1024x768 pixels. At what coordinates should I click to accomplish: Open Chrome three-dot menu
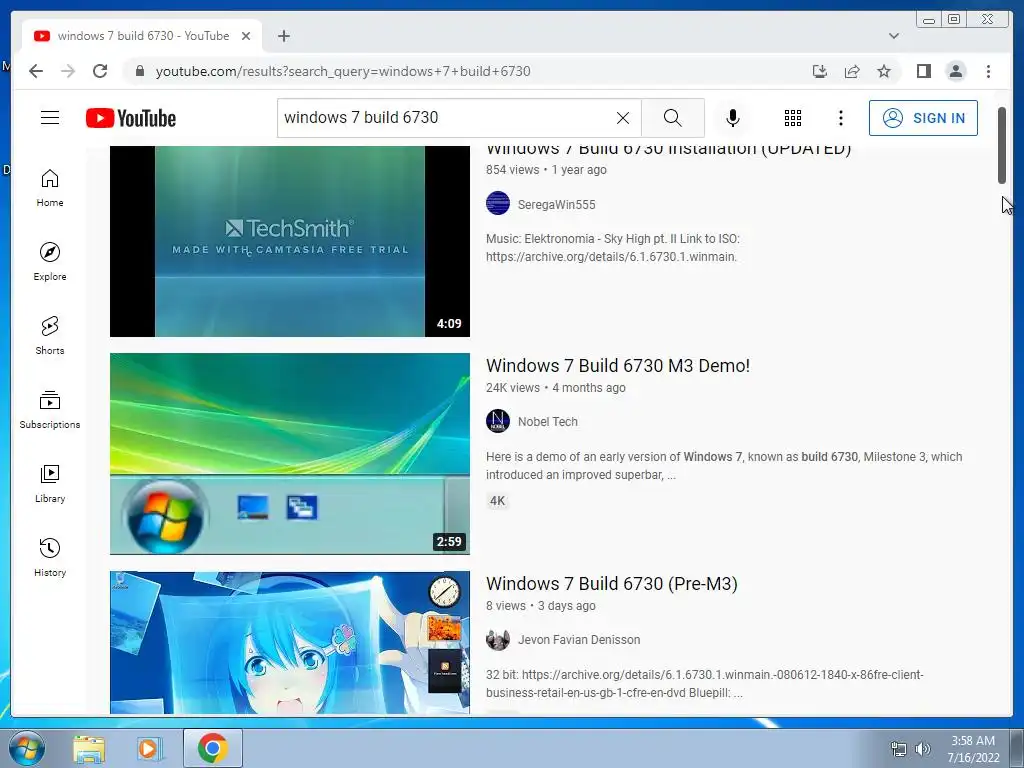(988, 71)
